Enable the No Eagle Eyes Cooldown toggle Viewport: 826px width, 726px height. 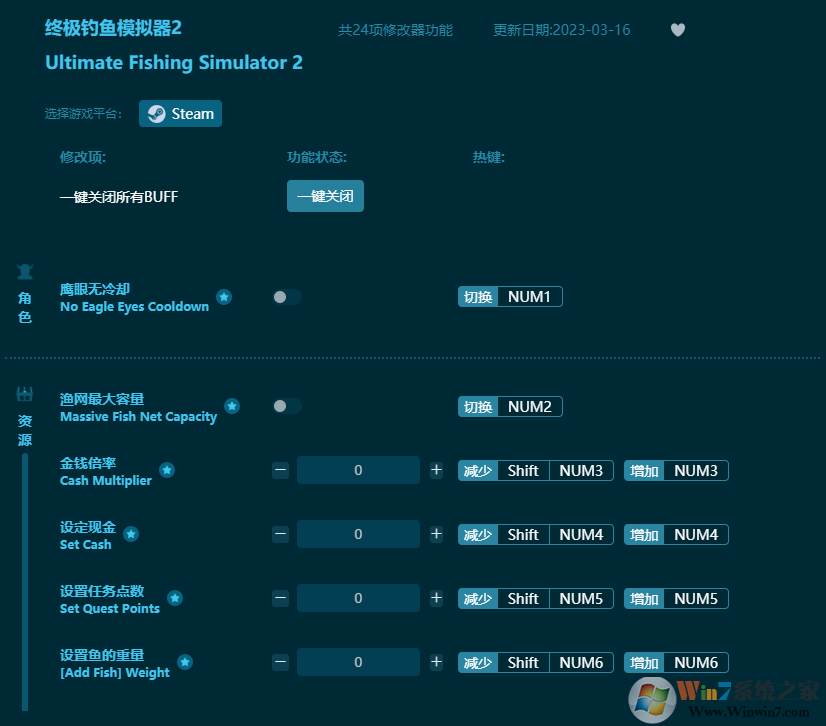pyautogui.click(x=286, y=297)
